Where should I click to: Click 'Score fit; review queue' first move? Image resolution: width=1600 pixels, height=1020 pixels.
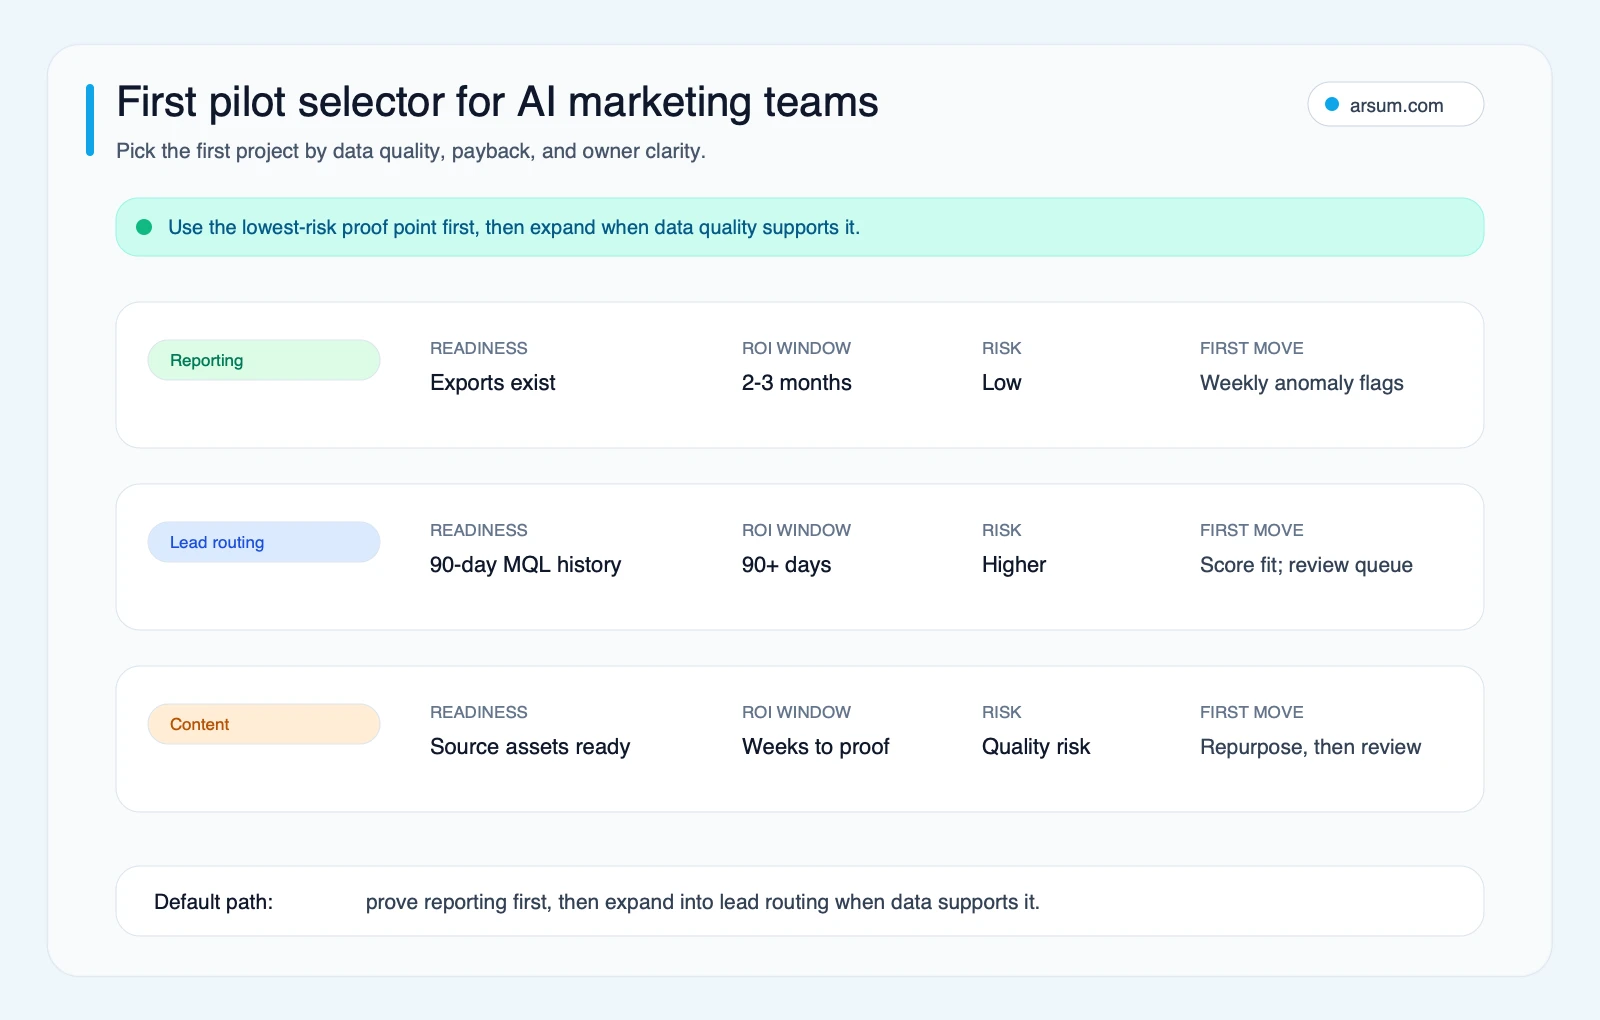click(x=1306, y=565)
